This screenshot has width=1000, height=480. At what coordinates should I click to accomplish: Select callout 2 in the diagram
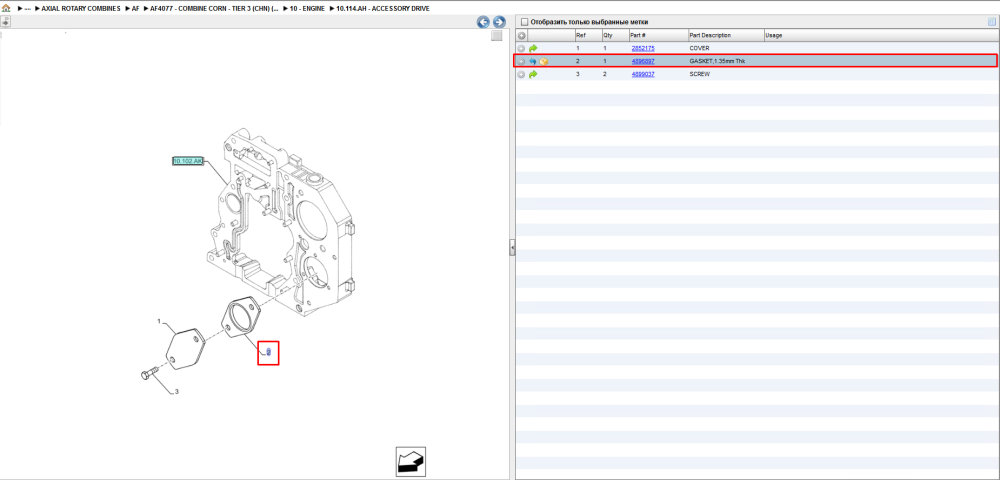[268, 352]
